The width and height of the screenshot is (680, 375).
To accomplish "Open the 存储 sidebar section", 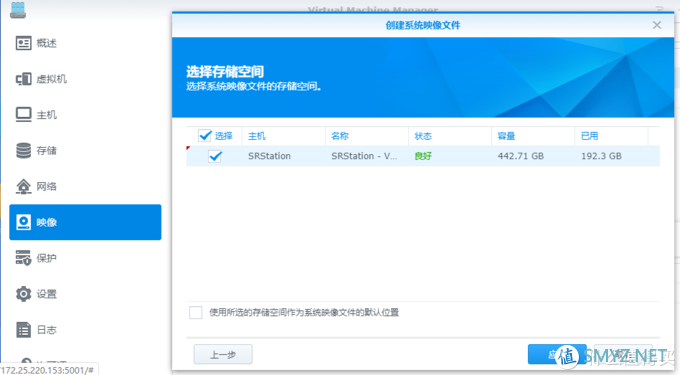I will (x=85, y=150).
